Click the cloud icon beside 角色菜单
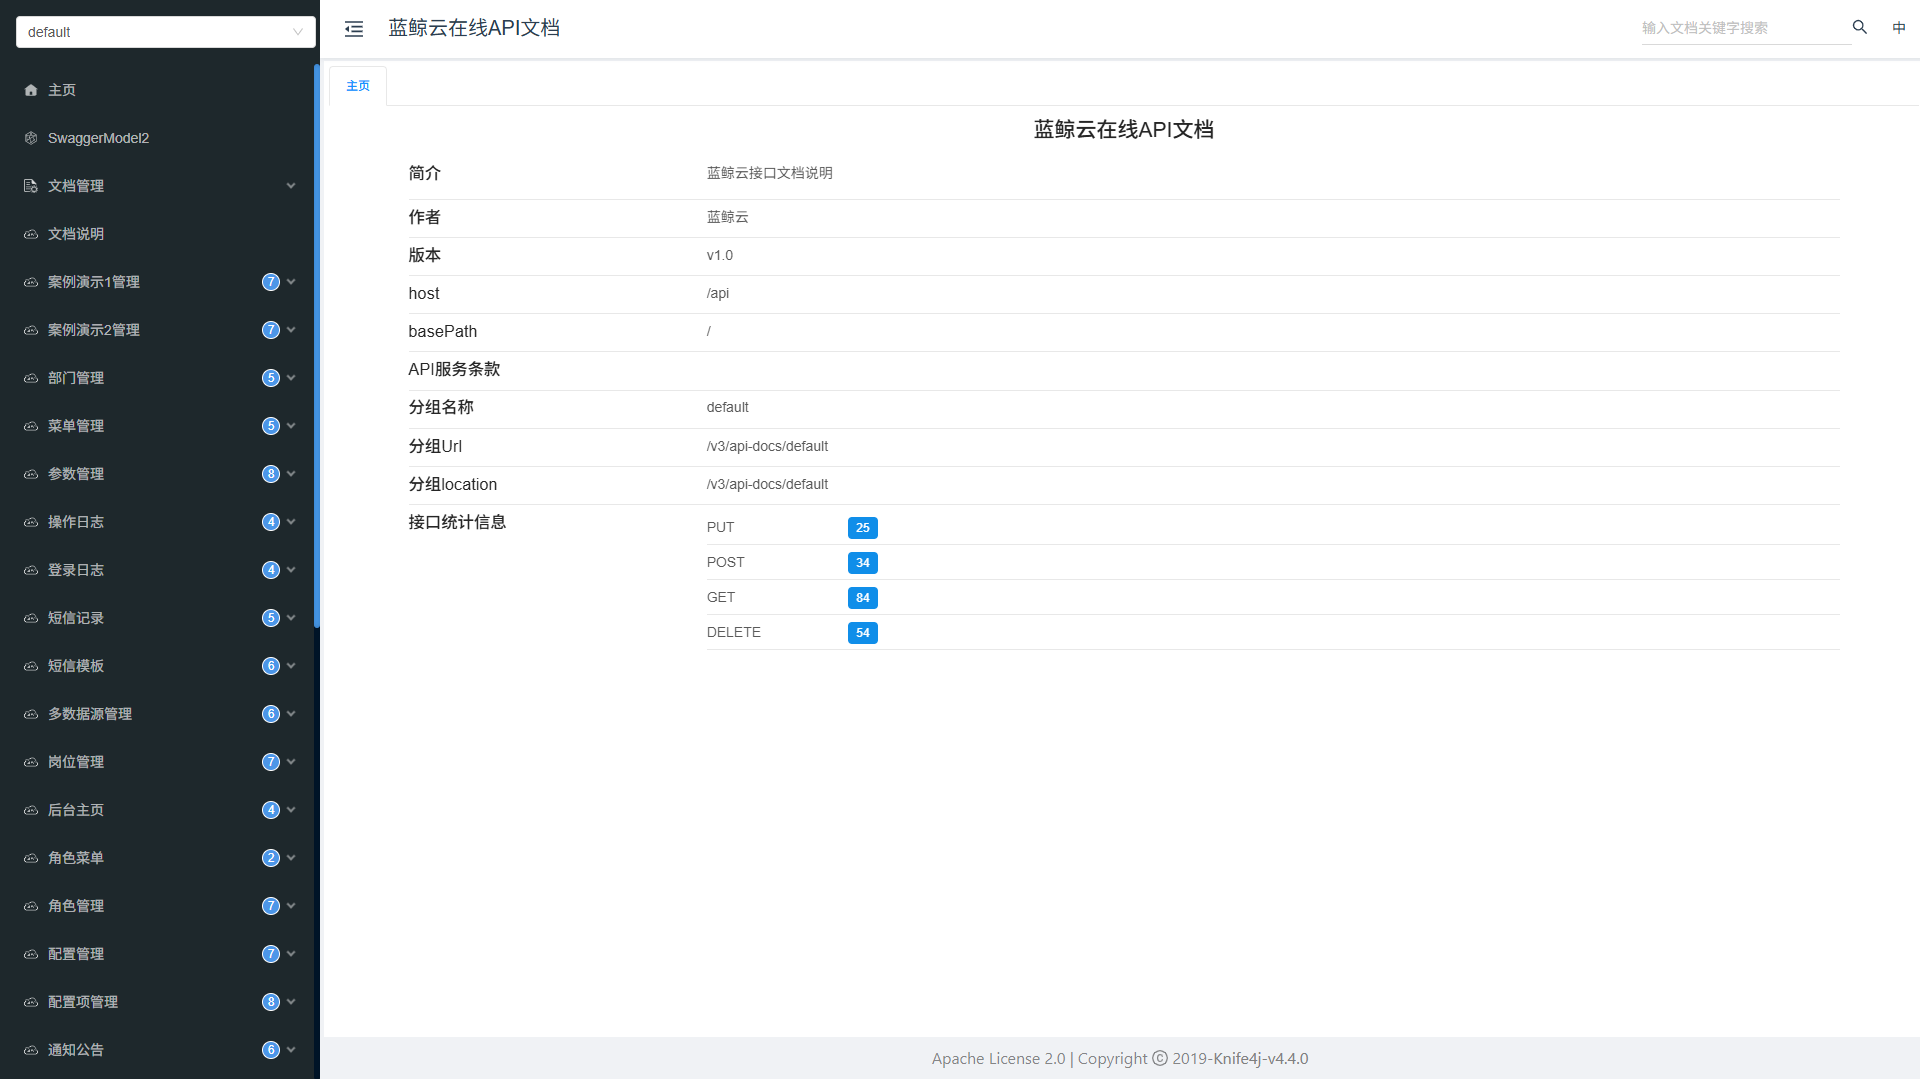Viewport: 1920px width, 1079px height. 31,858
